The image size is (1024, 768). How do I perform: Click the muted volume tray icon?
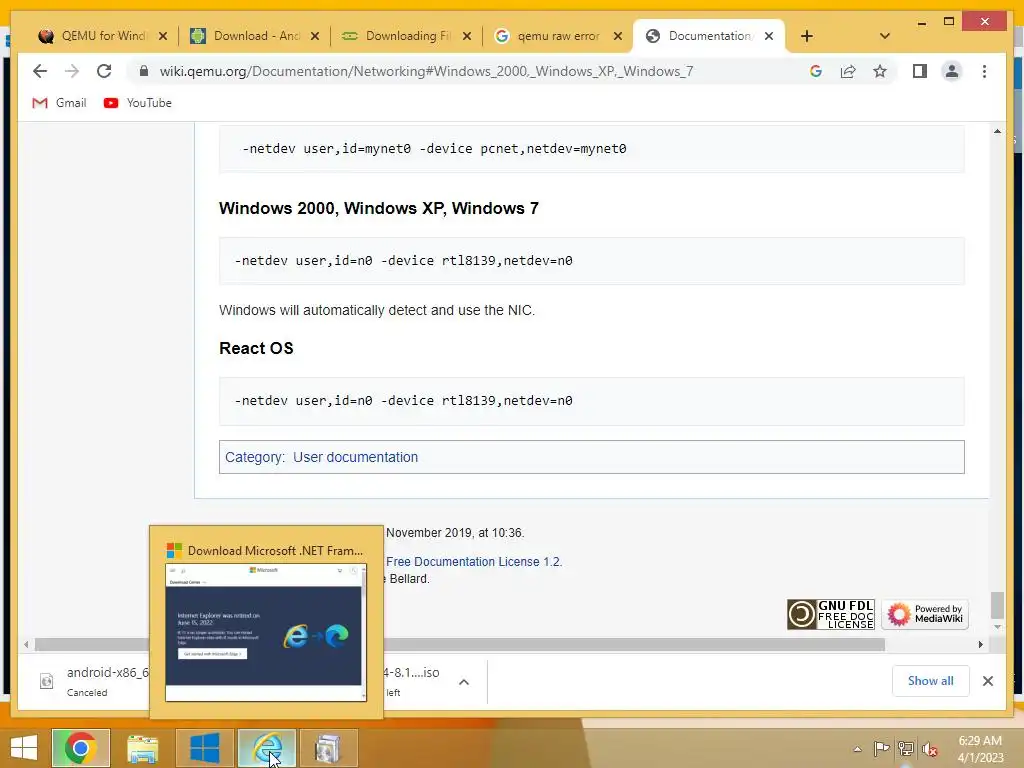pyautogui.click(x=930, y=749)
